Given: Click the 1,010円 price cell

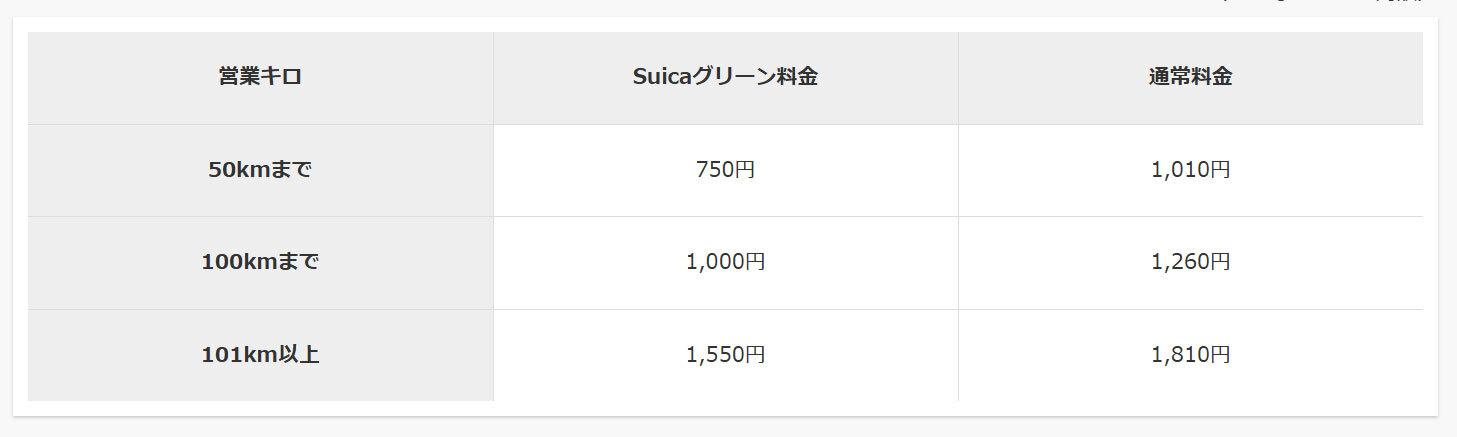Looking at the screenshot, I should point(1190,170).
